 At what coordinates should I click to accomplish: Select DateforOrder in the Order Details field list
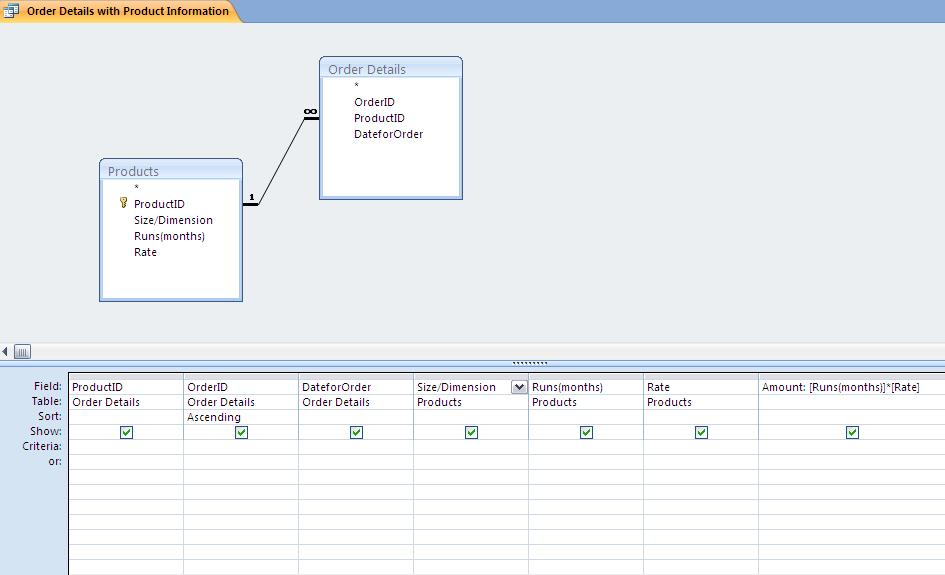388,134
